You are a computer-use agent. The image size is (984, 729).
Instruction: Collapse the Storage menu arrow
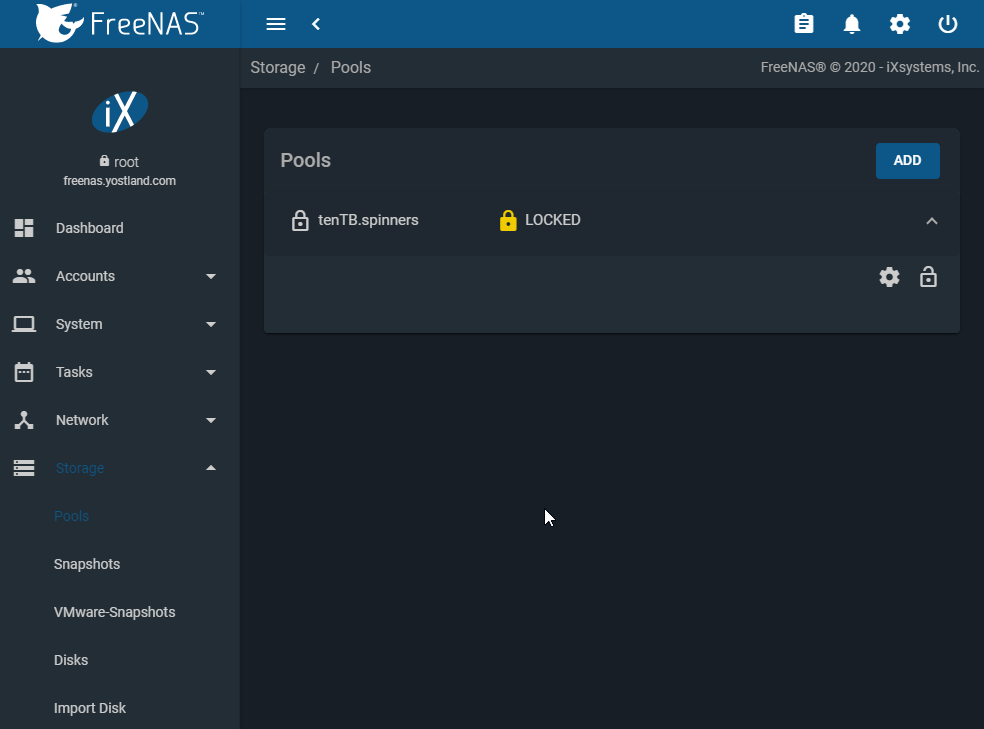(x=211, y=468)
